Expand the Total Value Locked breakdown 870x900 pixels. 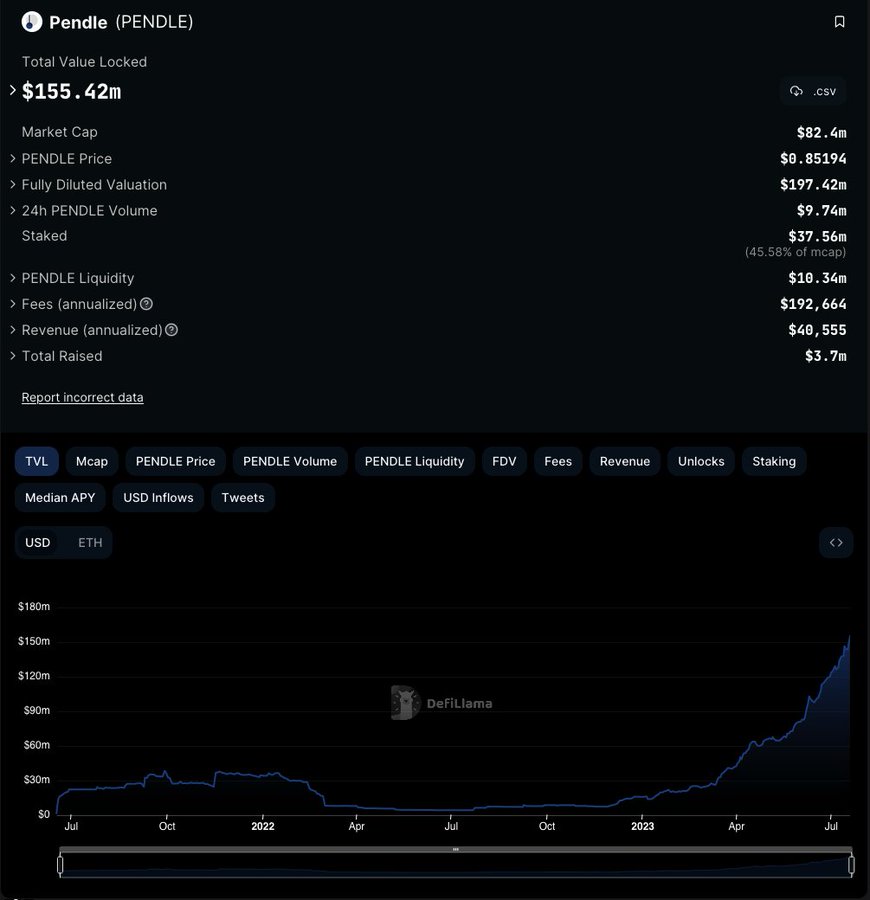[13, 90]
